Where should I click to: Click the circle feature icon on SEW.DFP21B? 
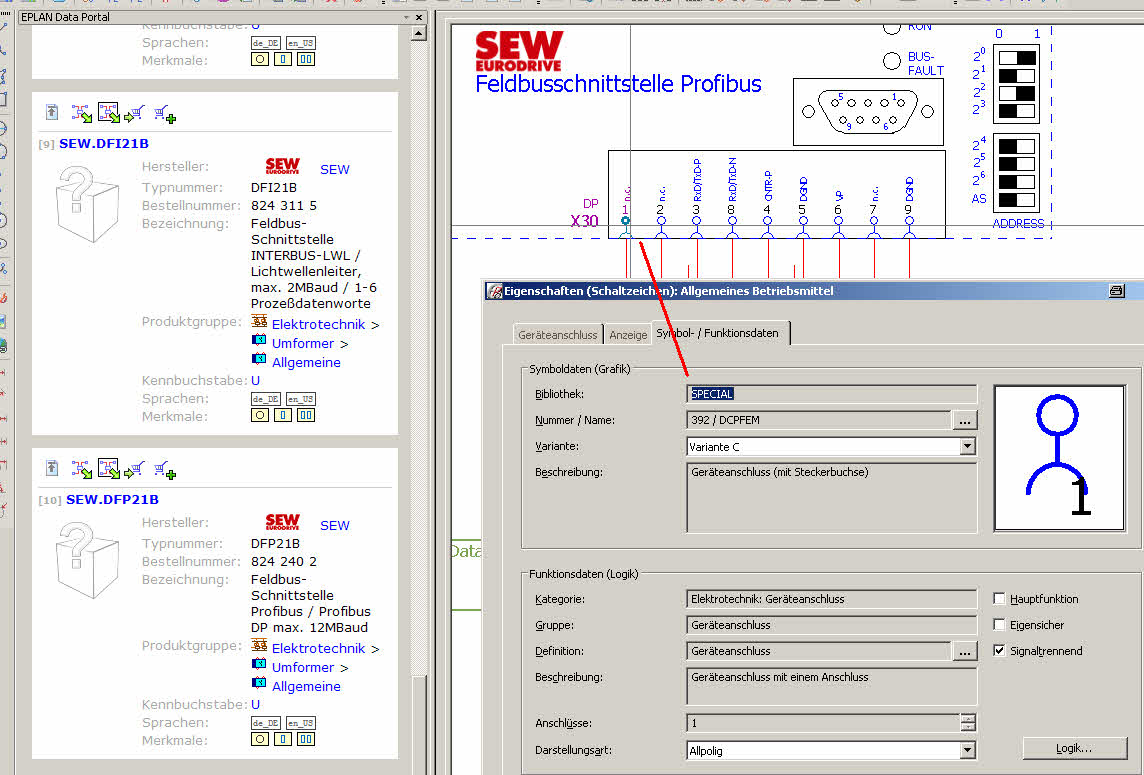[x=260, y=739]
